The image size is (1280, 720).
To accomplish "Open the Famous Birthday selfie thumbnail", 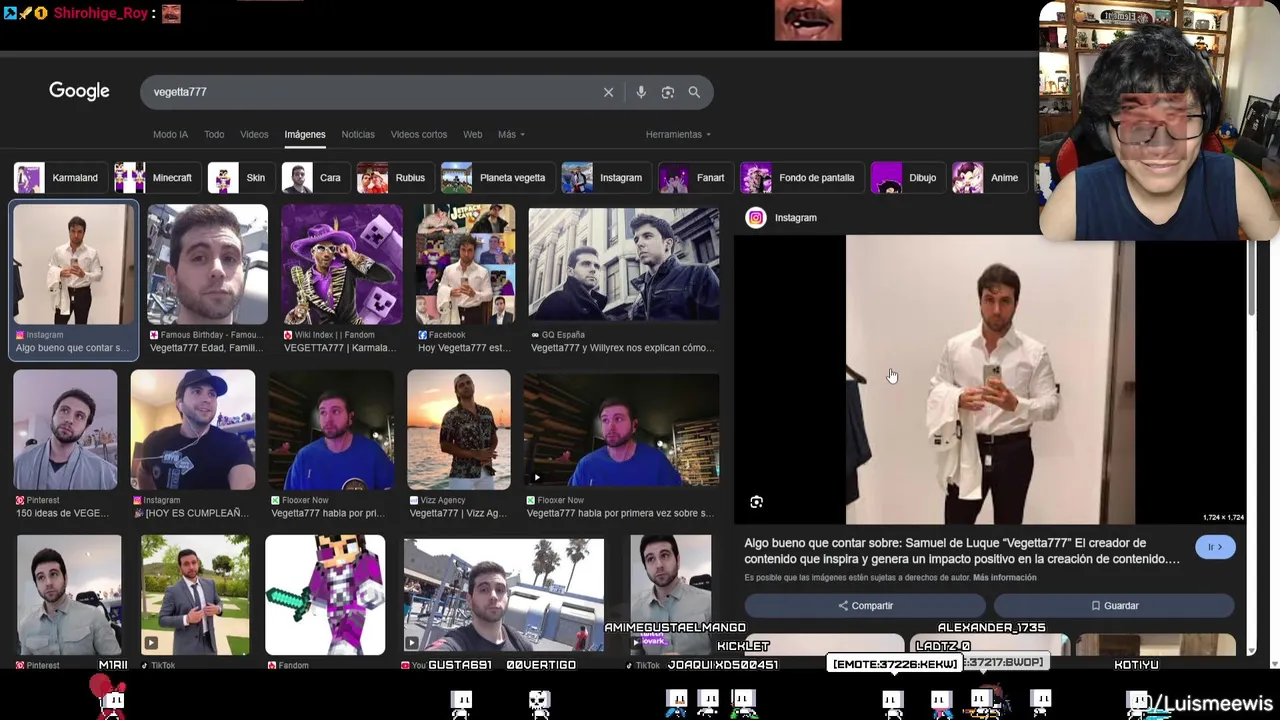I will [x=207, y=265].
